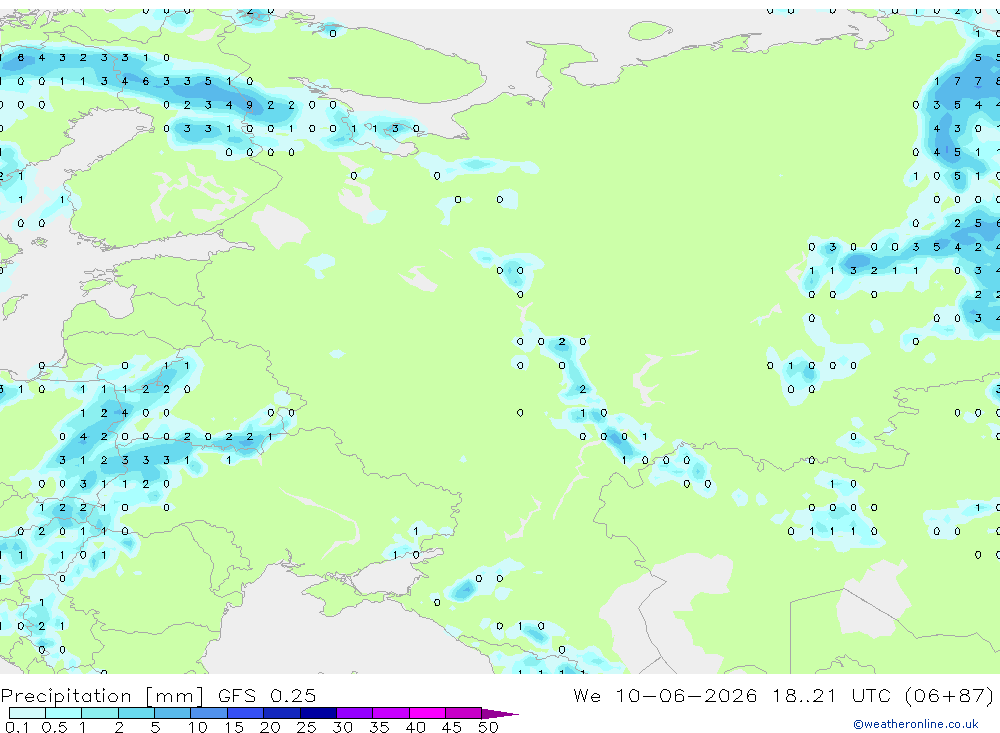The width and height of the screenshot is (1000, 733).
Task: Click the '0.1' legend scale label
Action: (17, 727)
